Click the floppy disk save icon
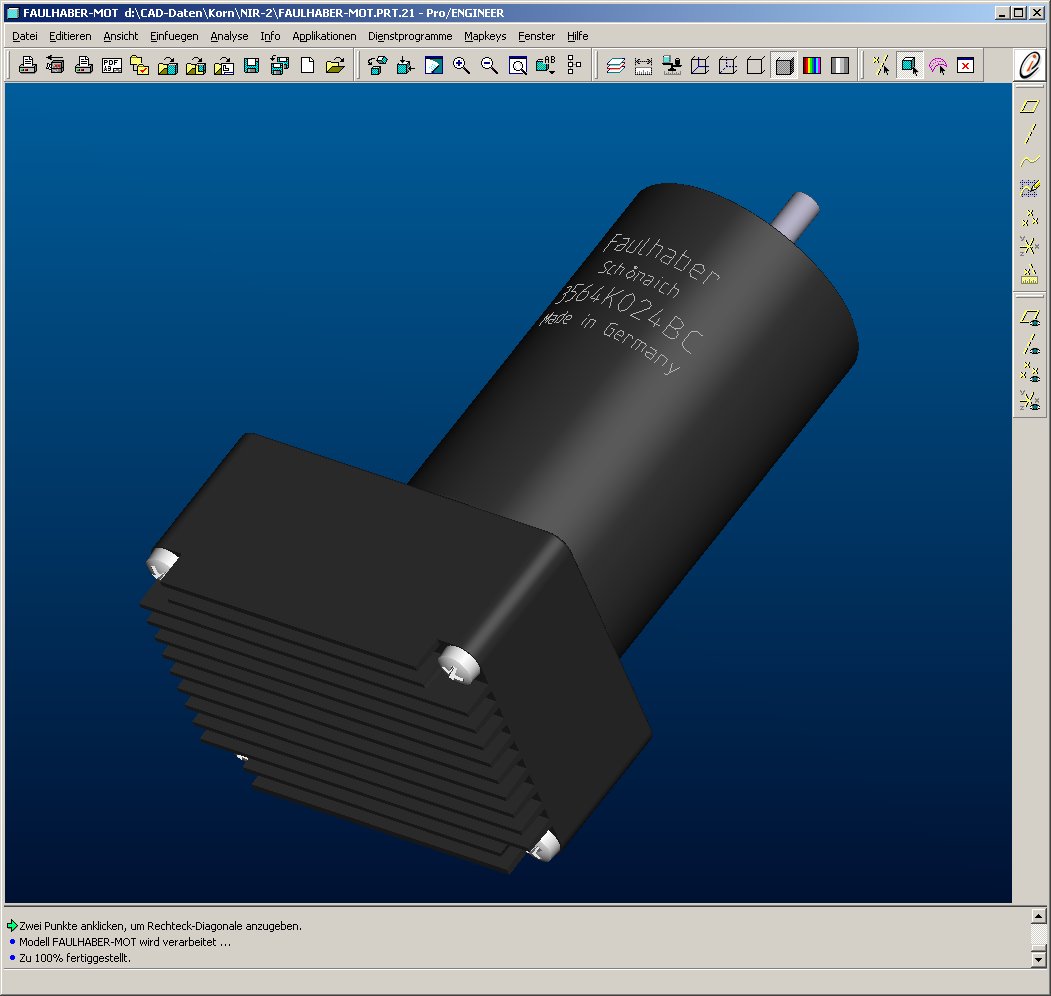 point(251,65)
